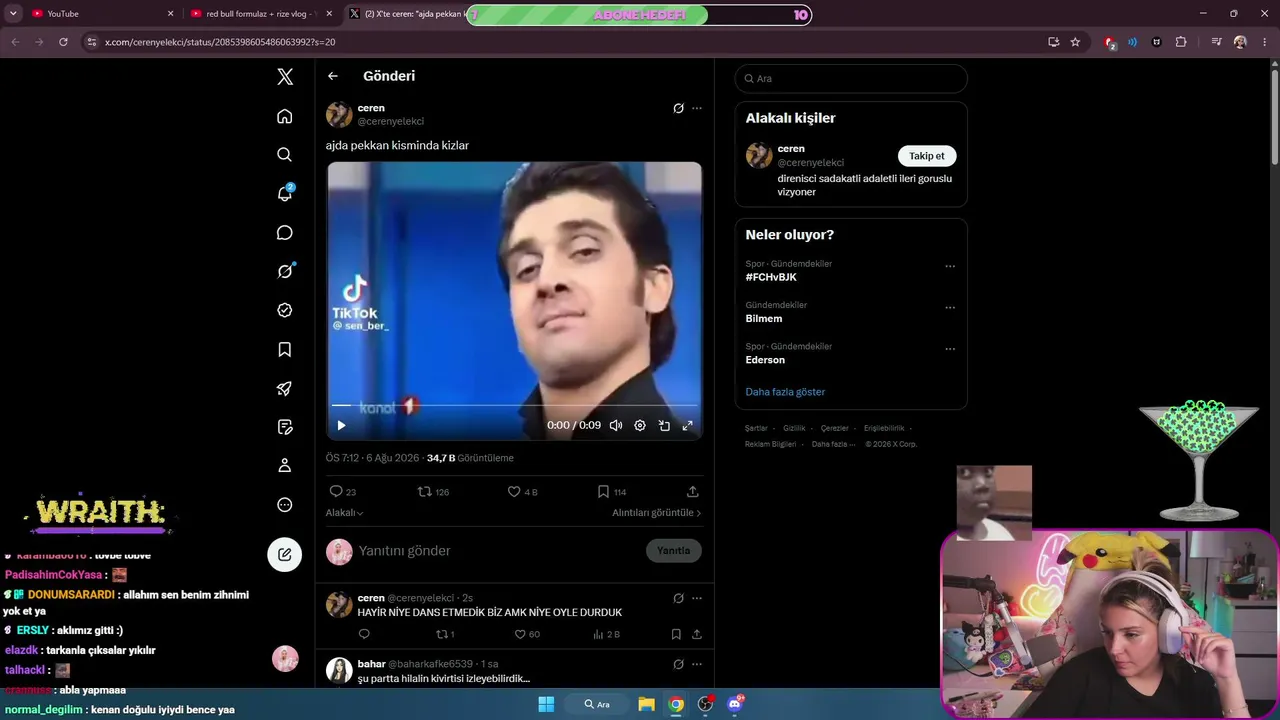Close the YouTube tab
The image size is (1280, 720).
pyautogui.click(x=170, y=14)
